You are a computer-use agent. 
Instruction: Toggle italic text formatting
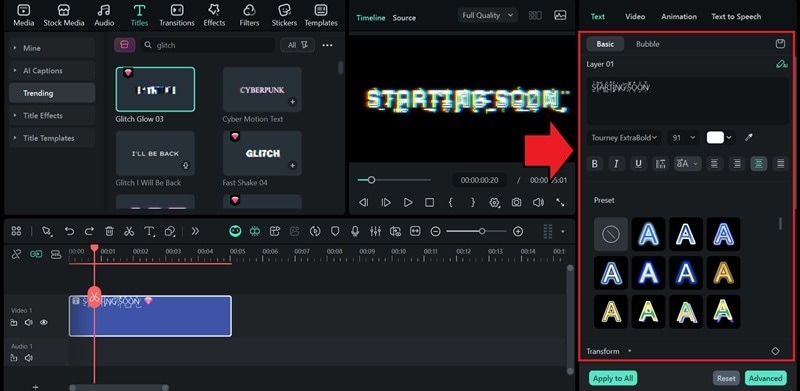(616, 164)
